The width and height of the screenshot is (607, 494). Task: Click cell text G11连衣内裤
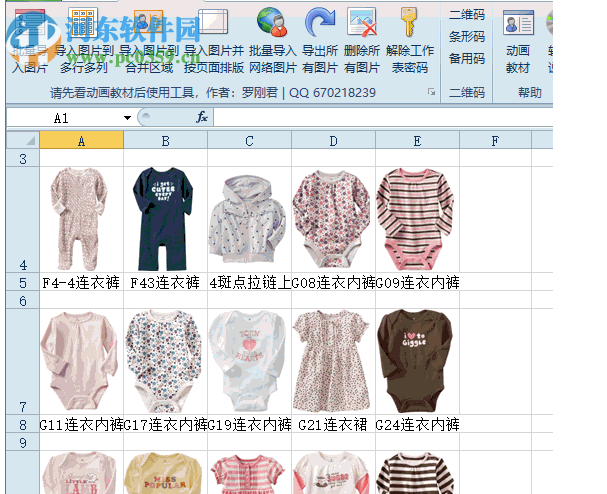coord(81,425)
